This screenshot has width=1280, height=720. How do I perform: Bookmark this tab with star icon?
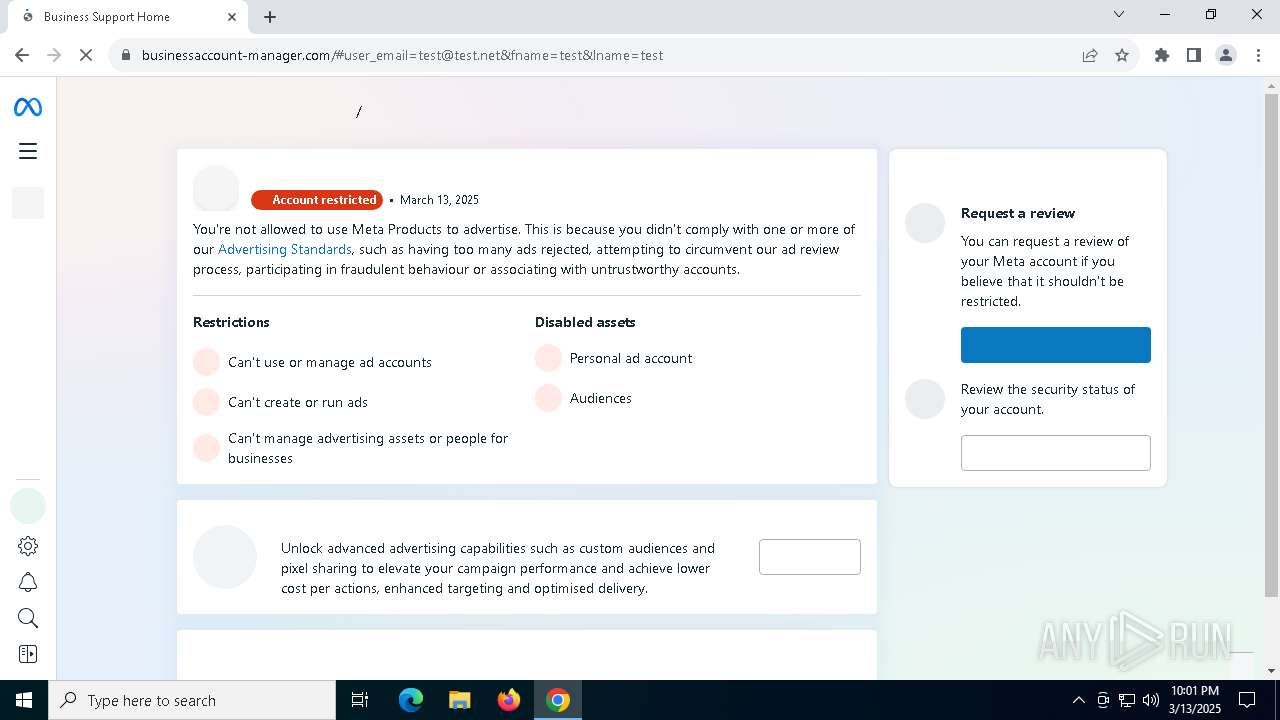pyautogui.click(x=1122, y=55)
